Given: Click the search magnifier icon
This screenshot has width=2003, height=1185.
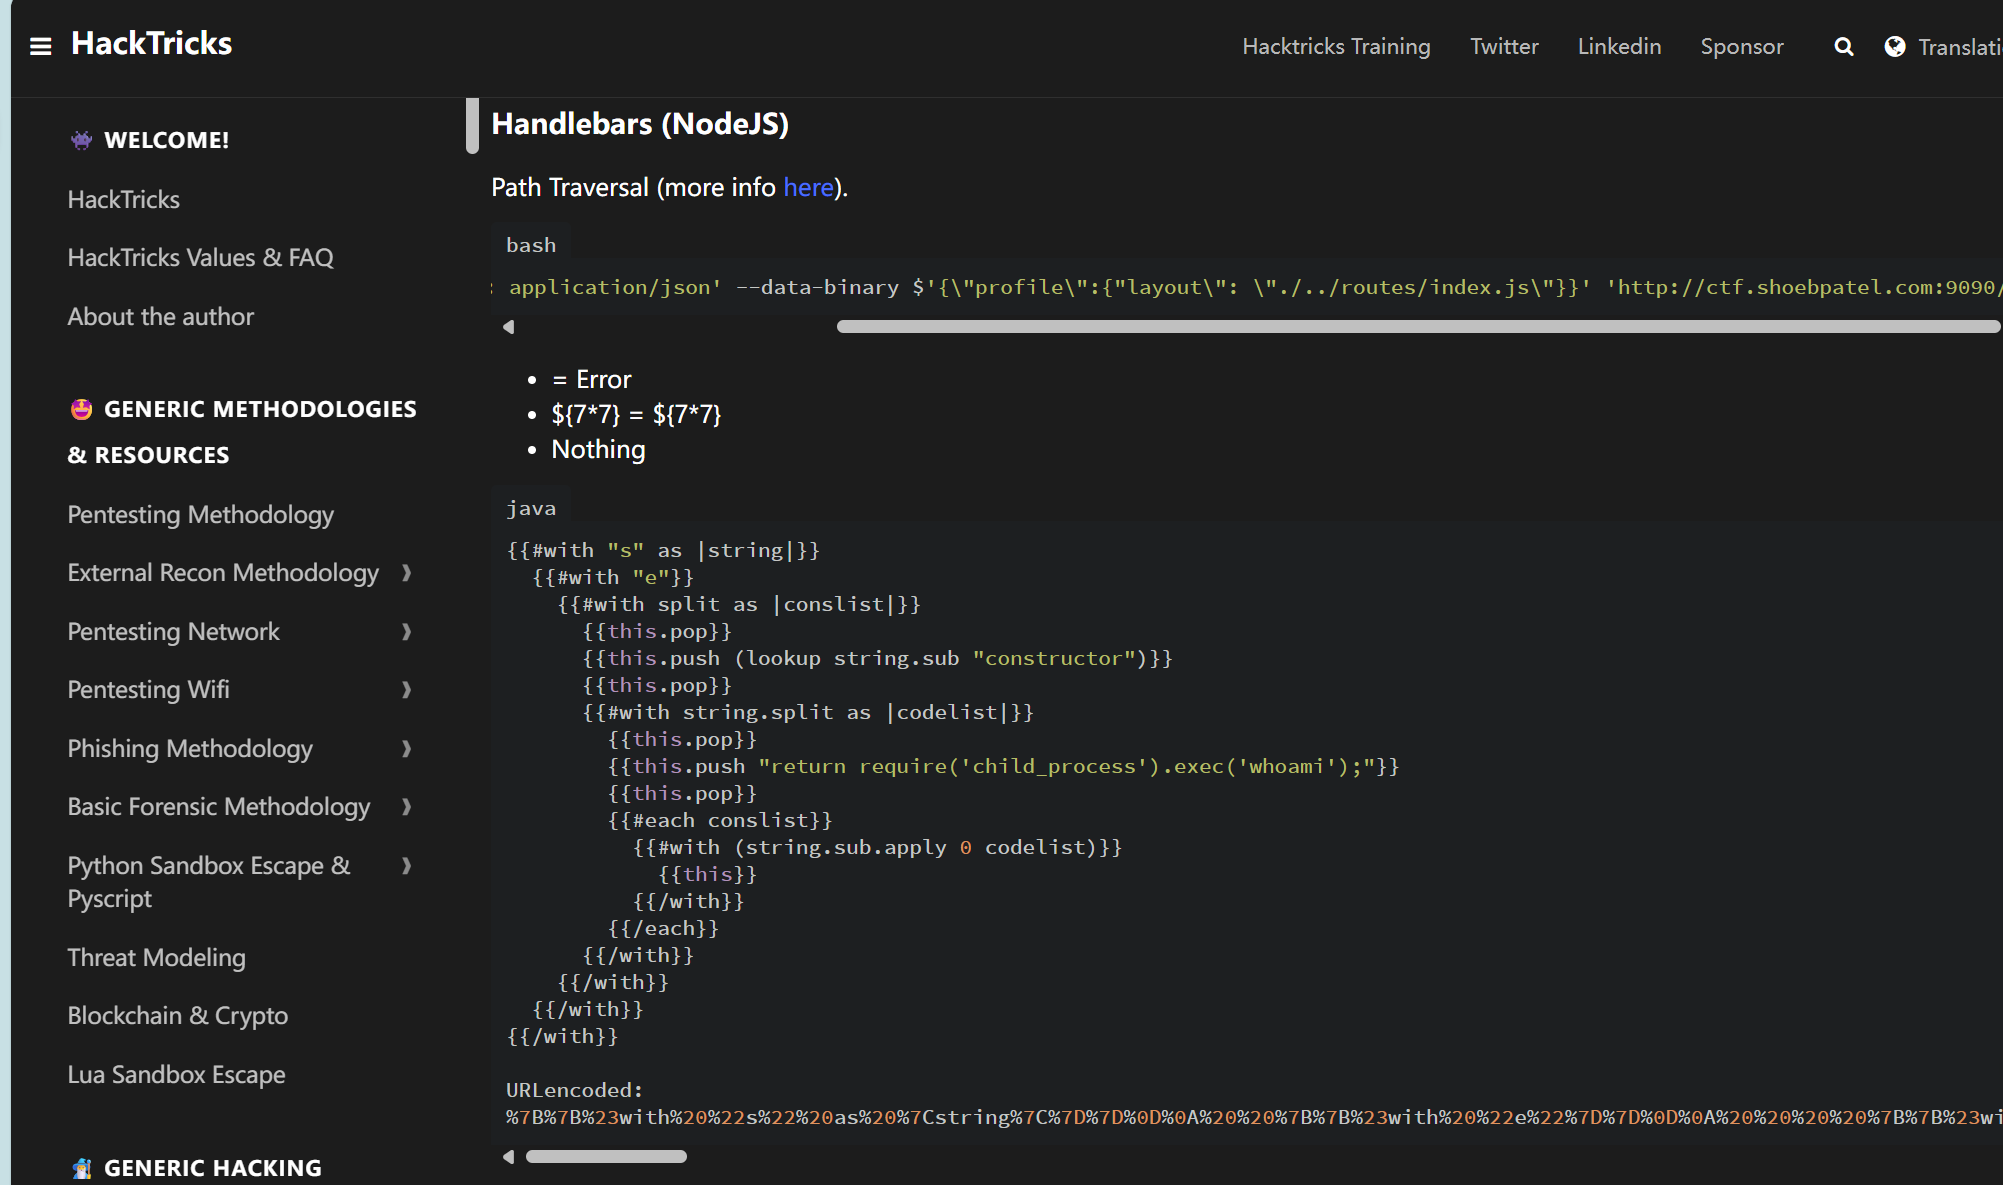Looking at the screenshot, I should point(1844,47).
